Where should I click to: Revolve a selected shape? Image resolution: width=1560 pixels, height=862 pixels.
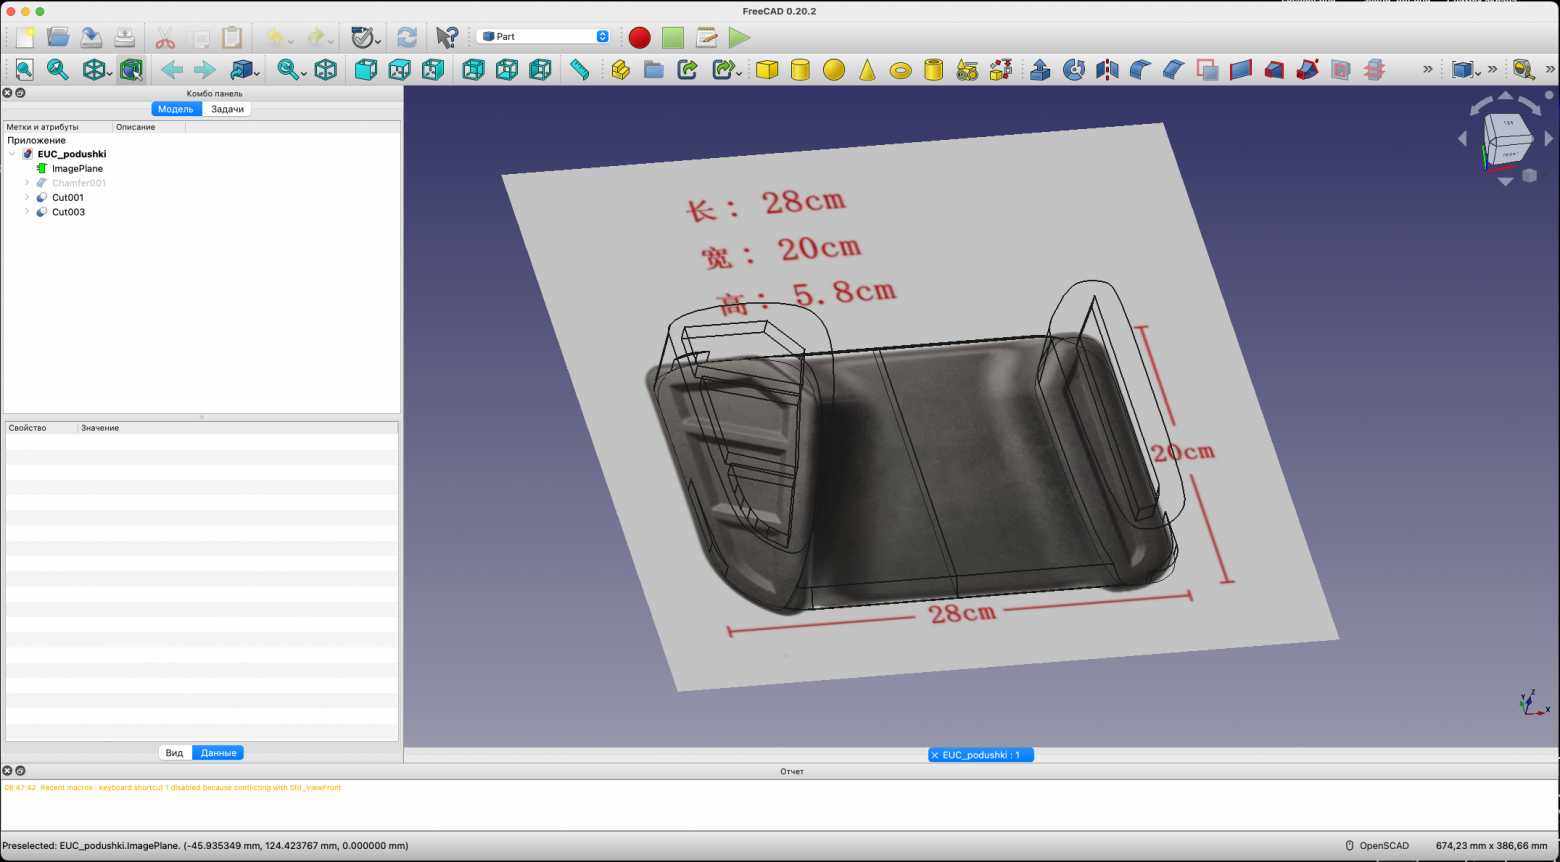click(x=1074, y=69)
